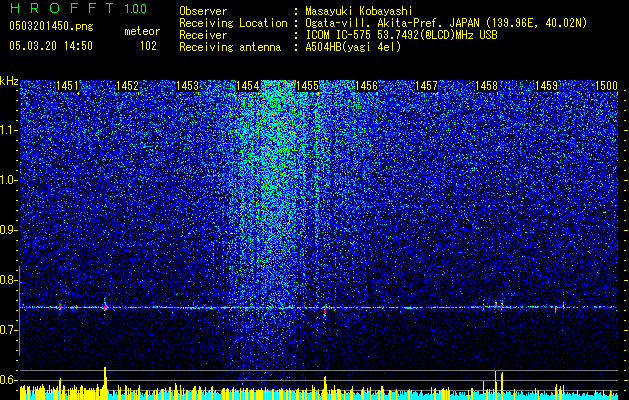629x400 pixels.
Task: Click the date stamp 05.03.20 14:50
Action: coord(51,45)
